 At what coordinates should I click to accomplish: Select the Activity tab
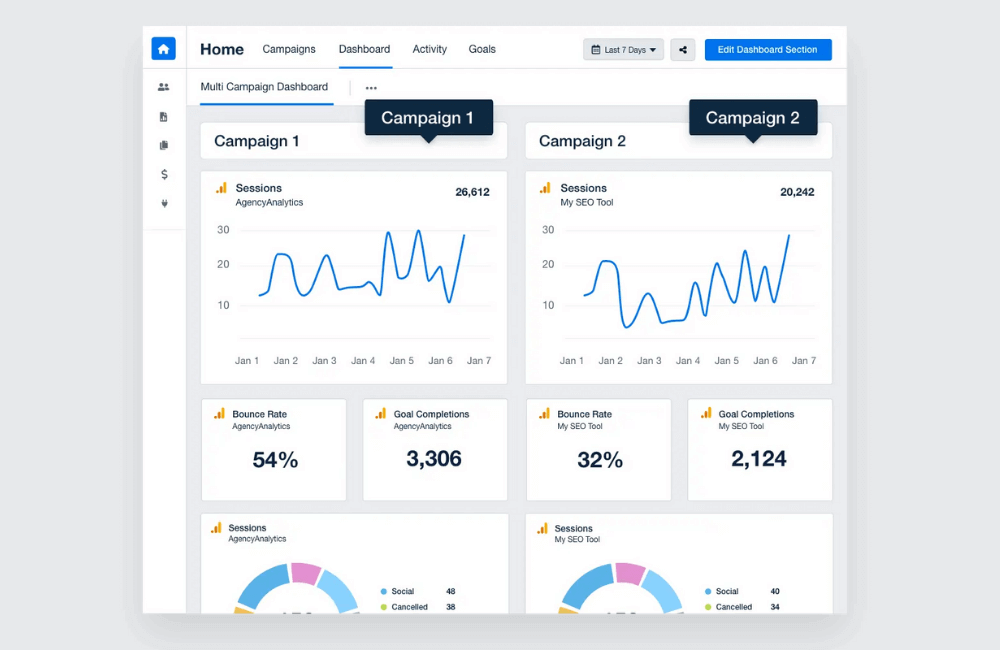(x=430, y=49)
